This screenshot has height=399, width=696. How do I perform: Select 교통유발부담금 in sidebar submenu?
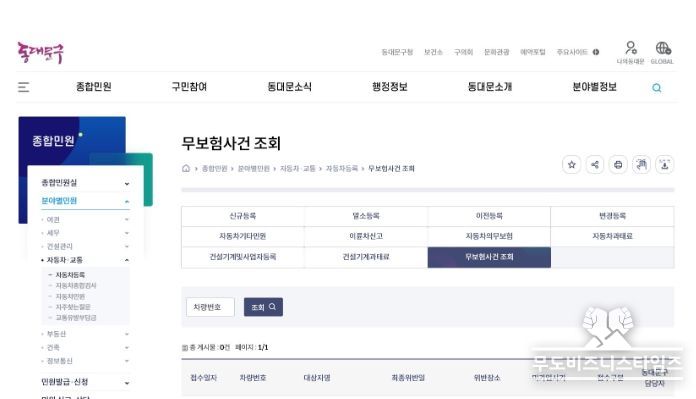(75, 318)
